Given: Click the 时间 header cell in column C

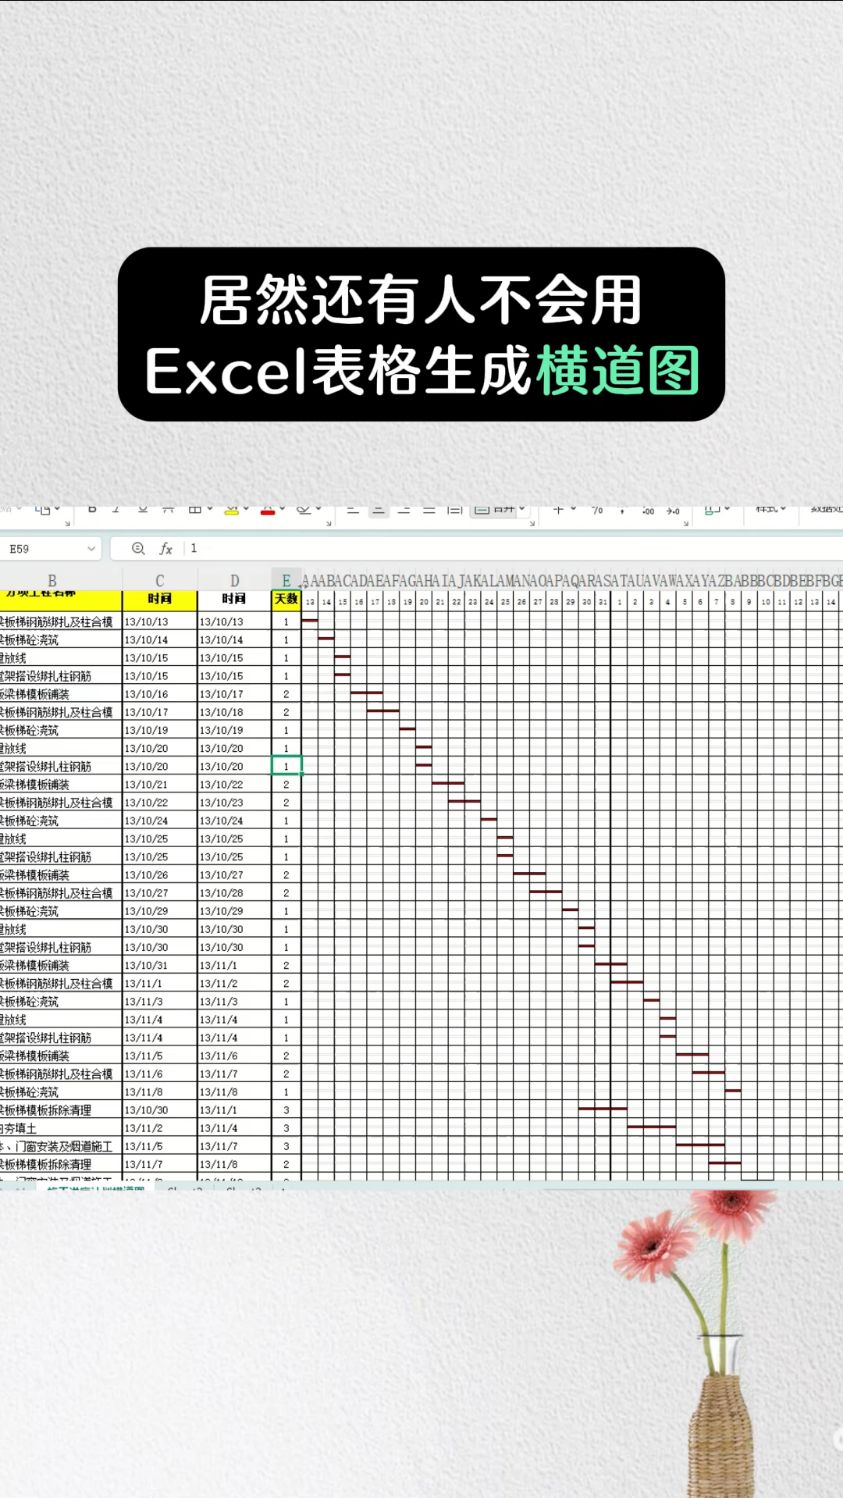Looking at the screenshot, I should tap(160, 599).
